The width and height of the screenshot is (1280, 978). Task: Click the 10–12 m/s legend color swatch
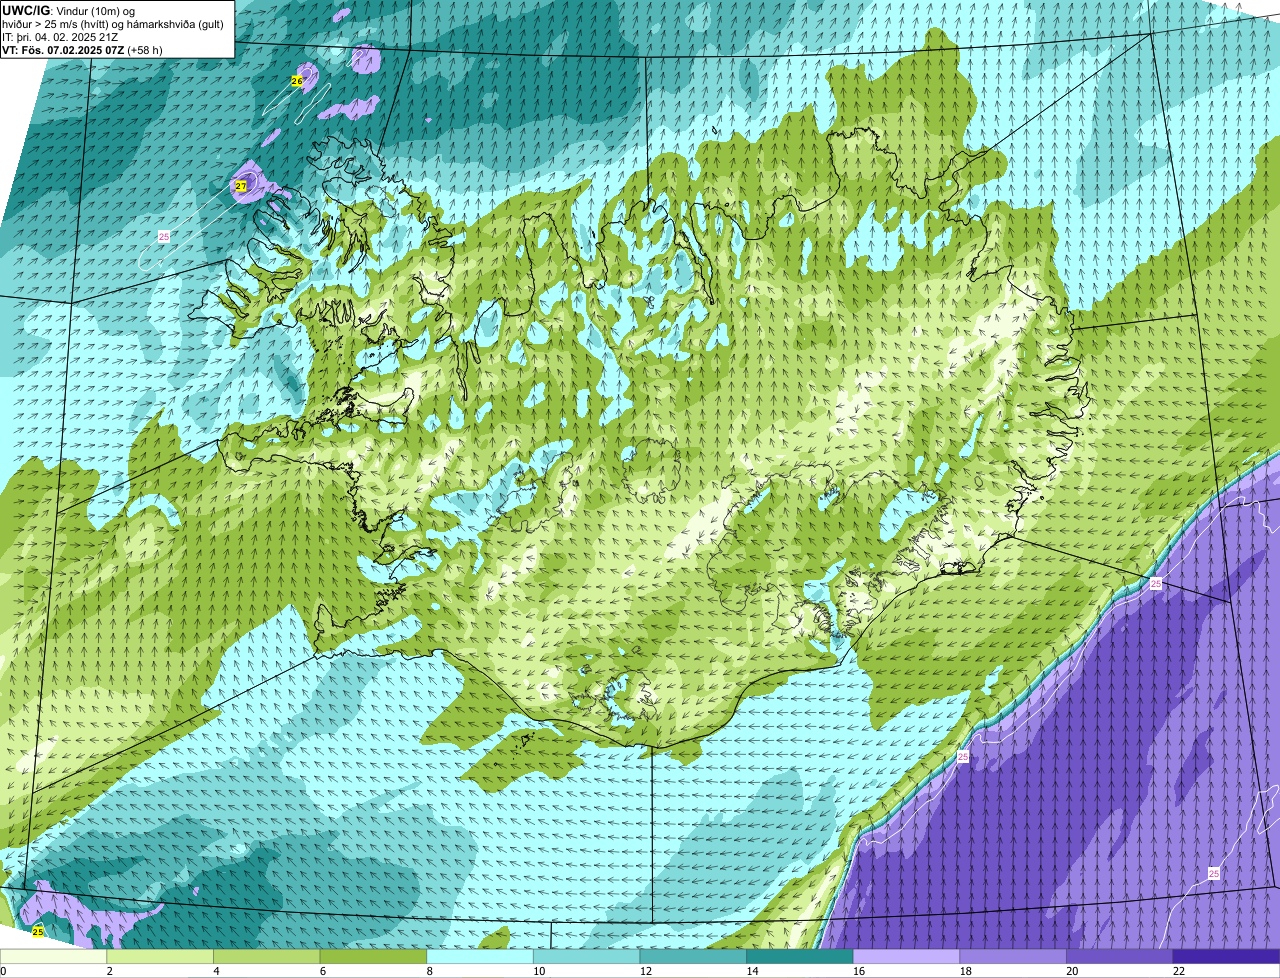586,956
